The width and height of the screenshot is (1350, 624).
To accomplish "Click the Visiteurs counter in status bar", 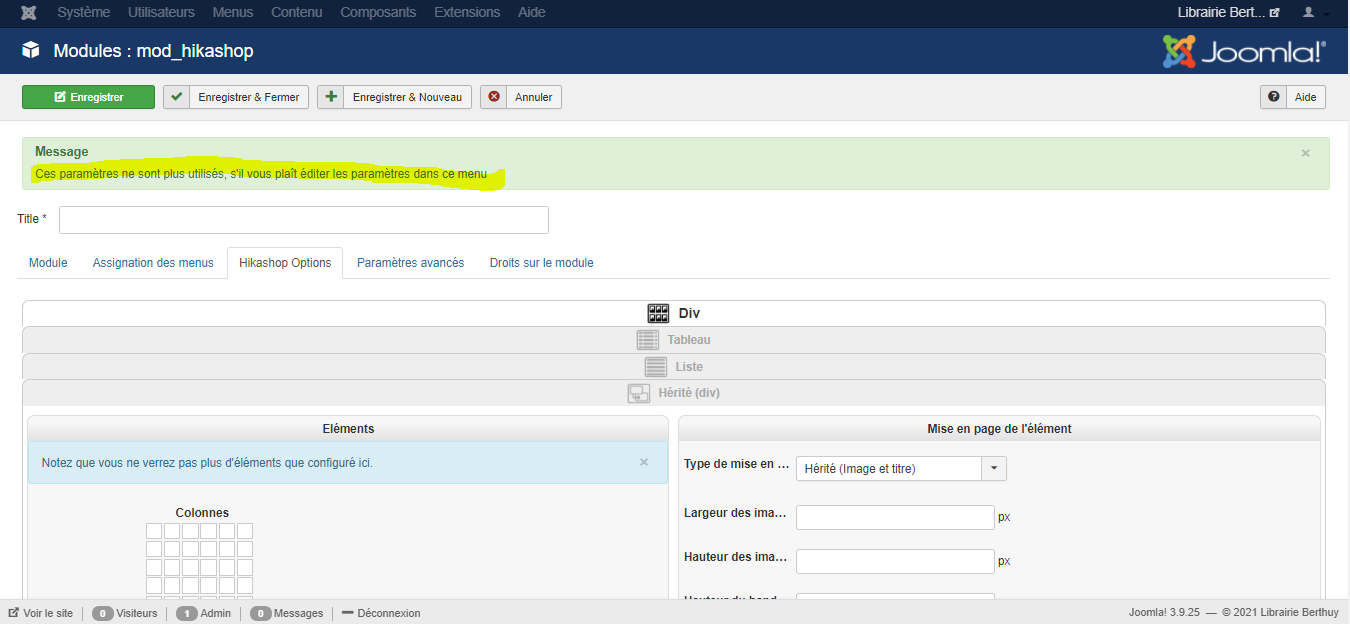I will (124, 613).
